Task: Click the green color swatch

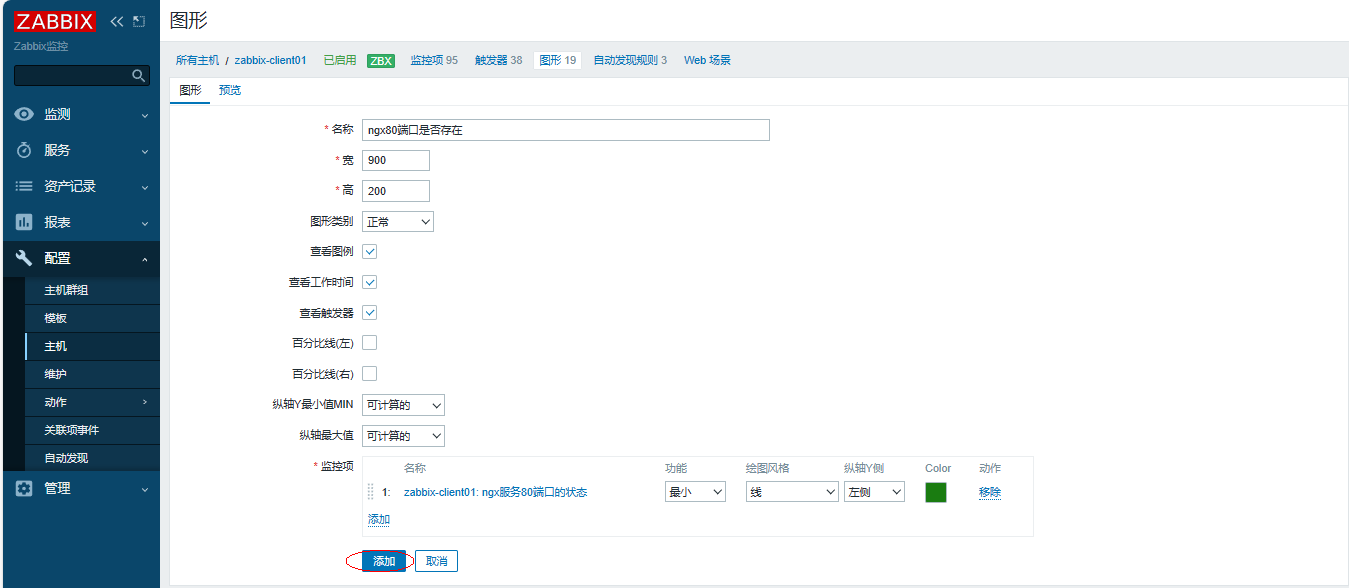Action: coord(935,492)
